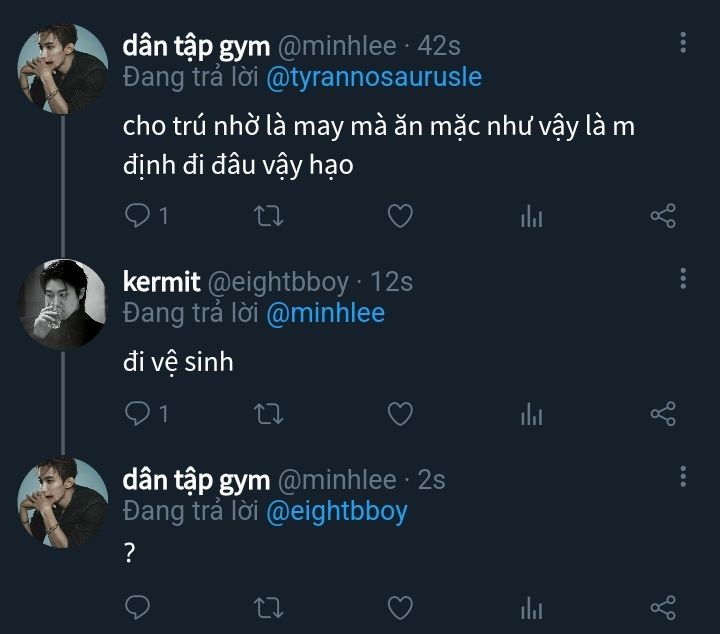The width and height of the screenshot is (720, 634).
Task: Like the '?' tweet by dân tập gym
Action: [400, 607]
